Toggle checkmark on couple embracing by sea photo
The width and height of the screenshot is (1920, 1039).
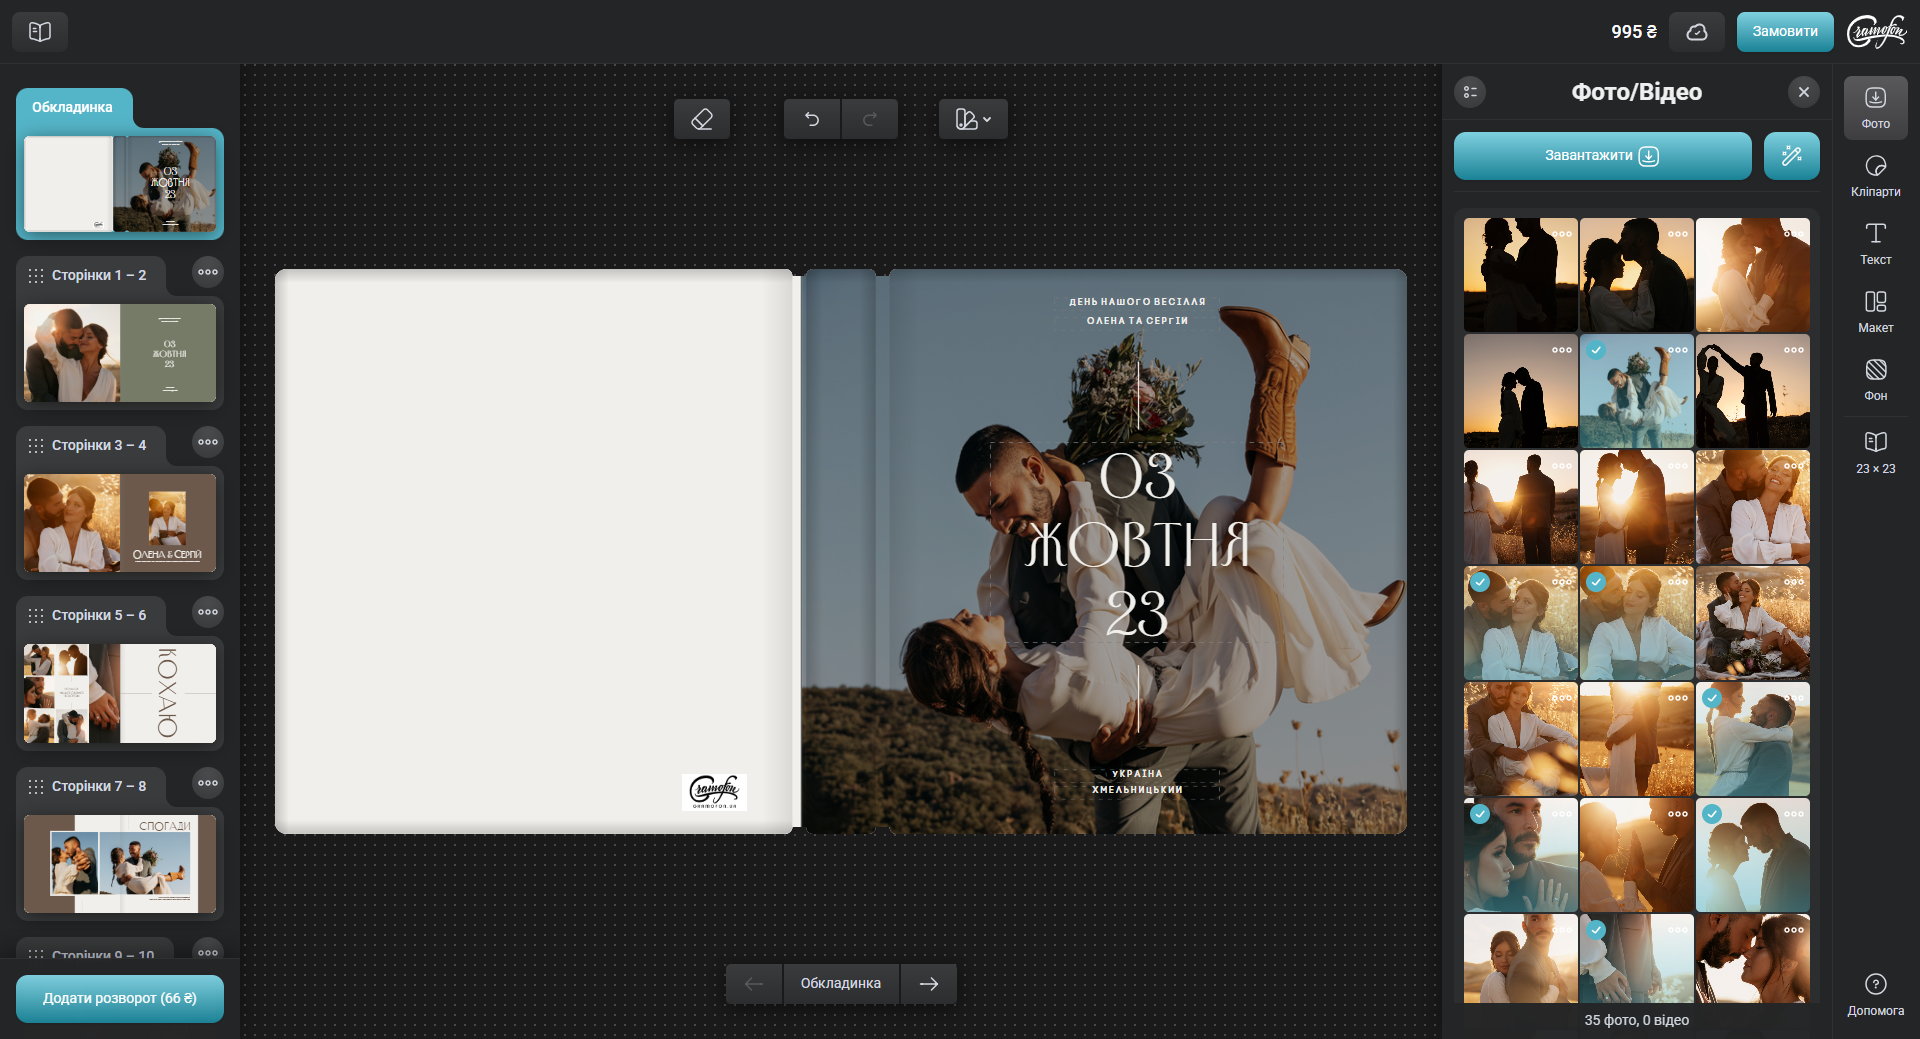pyautogui.click(x=1712, y=698)
